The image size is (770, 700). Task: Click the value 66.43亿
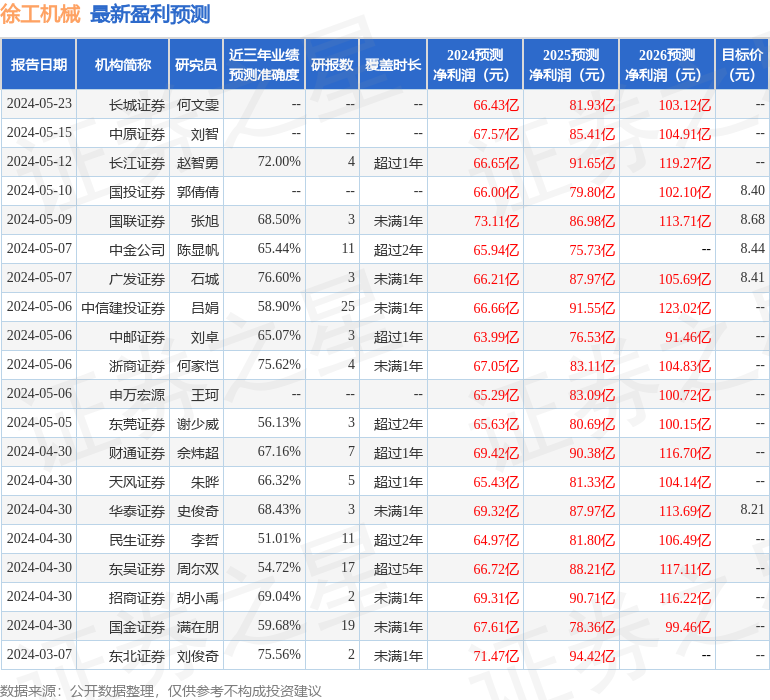496,105
